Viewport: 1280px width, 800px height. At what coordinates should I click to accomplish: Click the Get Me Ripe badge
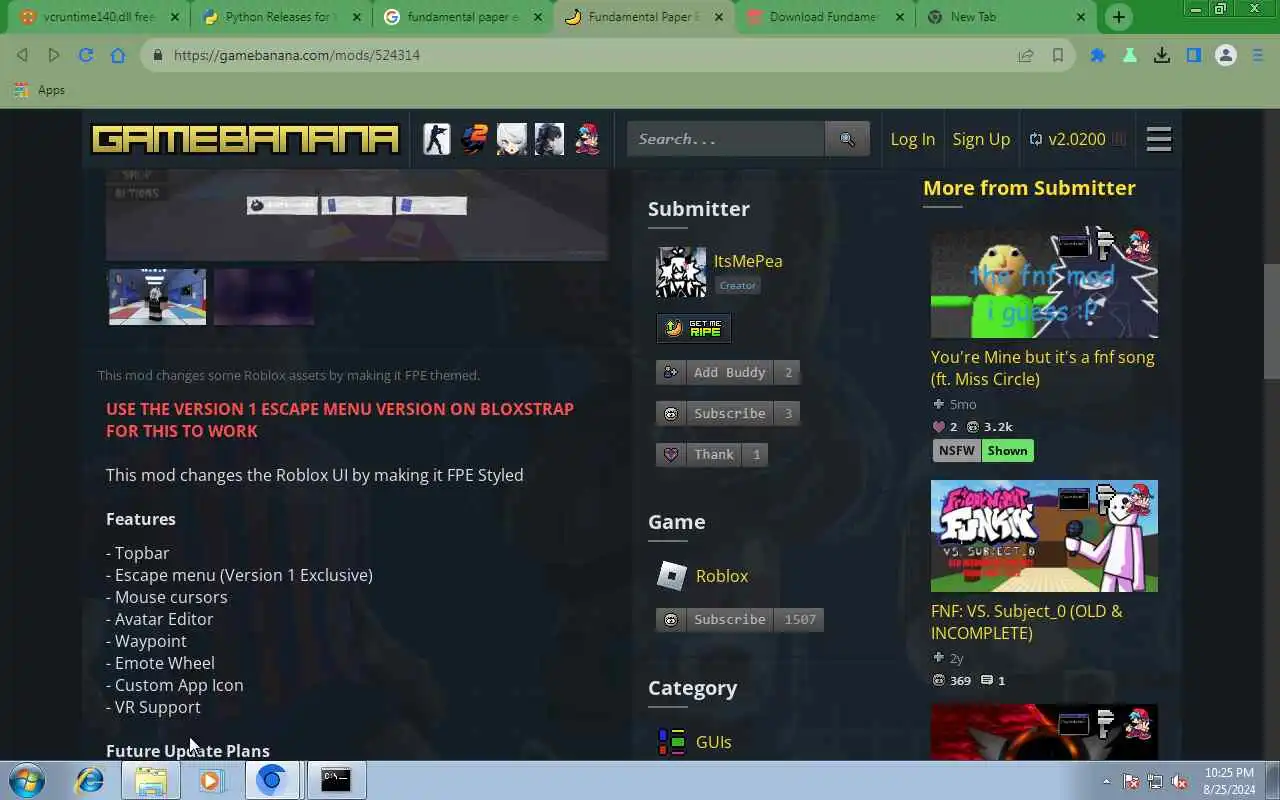[x=694, y=328]
